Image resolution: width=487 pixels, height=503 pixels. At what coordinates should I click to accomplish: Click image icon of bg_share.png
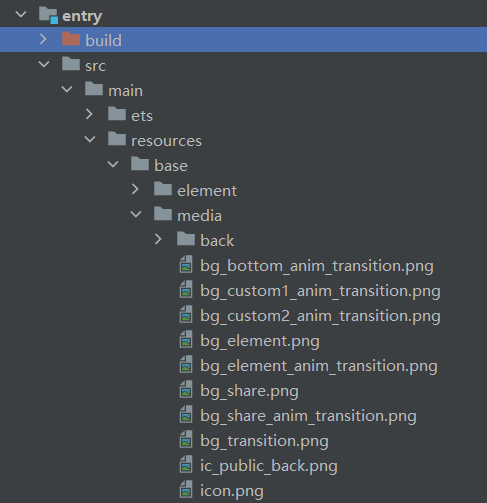[x=186, y=389]
